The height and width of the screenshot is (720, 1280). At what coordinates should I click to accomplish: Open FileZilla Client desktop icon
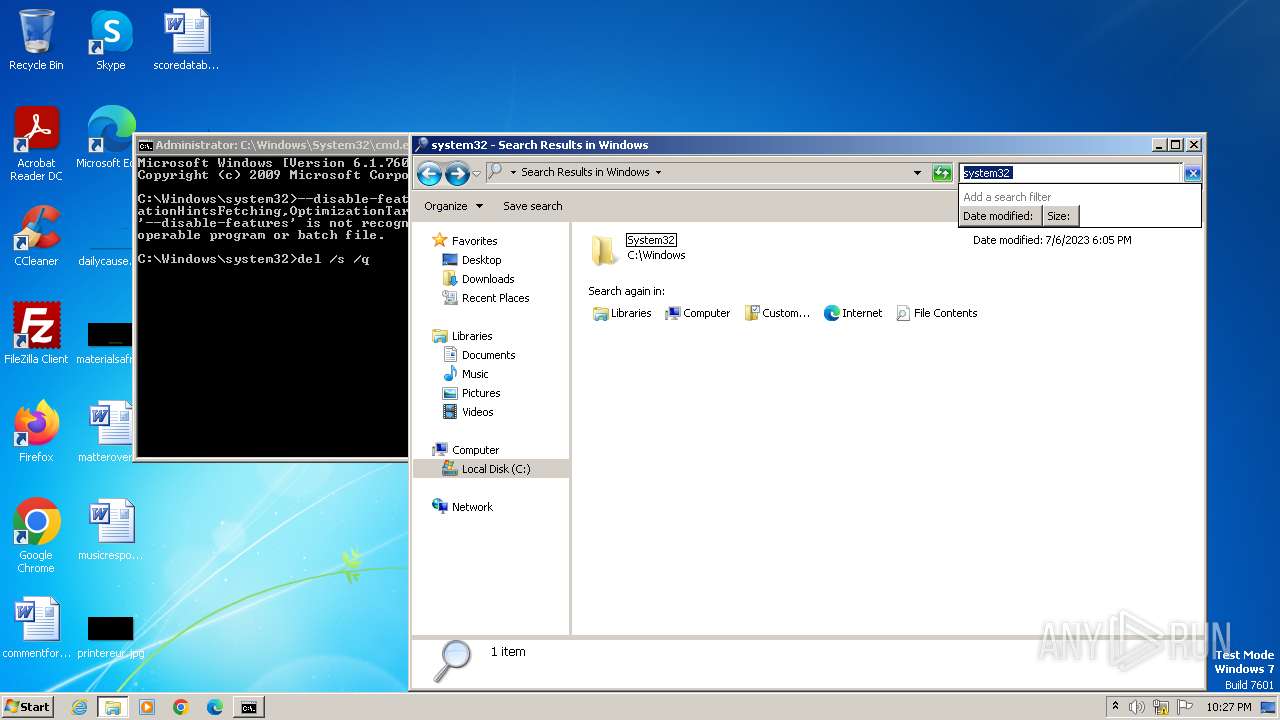tap(36, 334)
